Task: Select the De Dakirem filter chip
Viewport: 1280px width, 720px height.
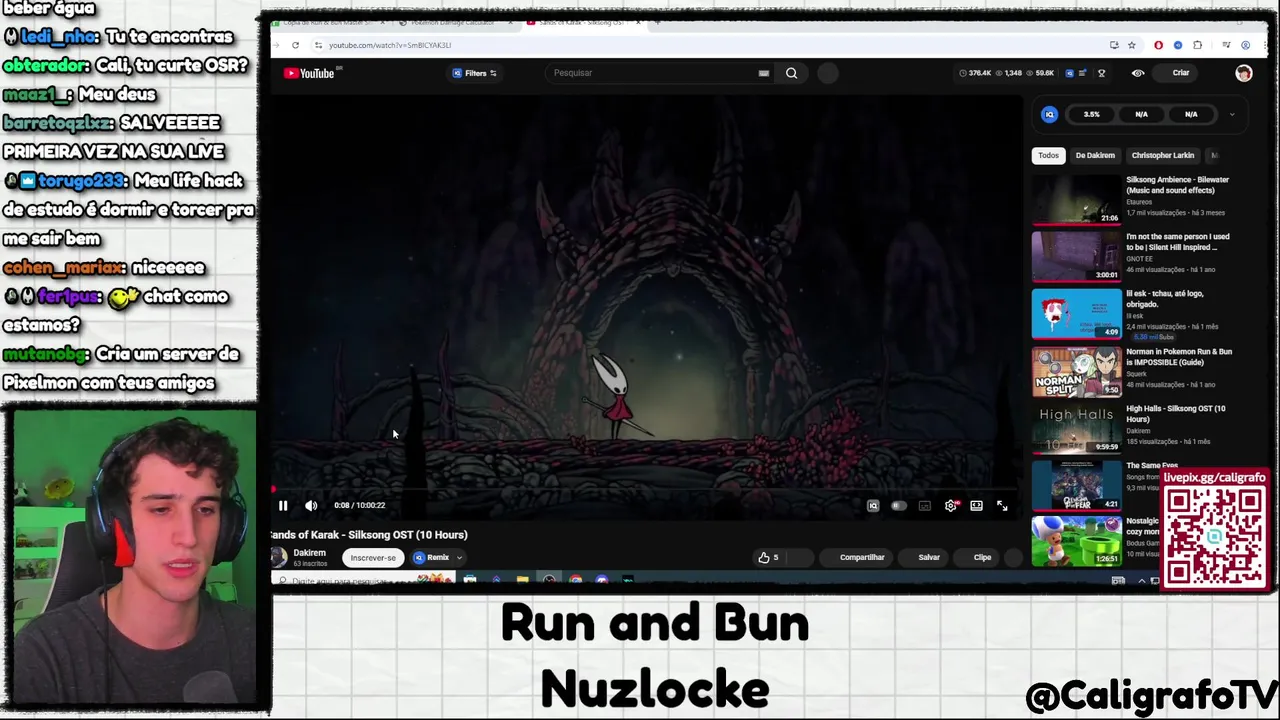Action: 1095,155
